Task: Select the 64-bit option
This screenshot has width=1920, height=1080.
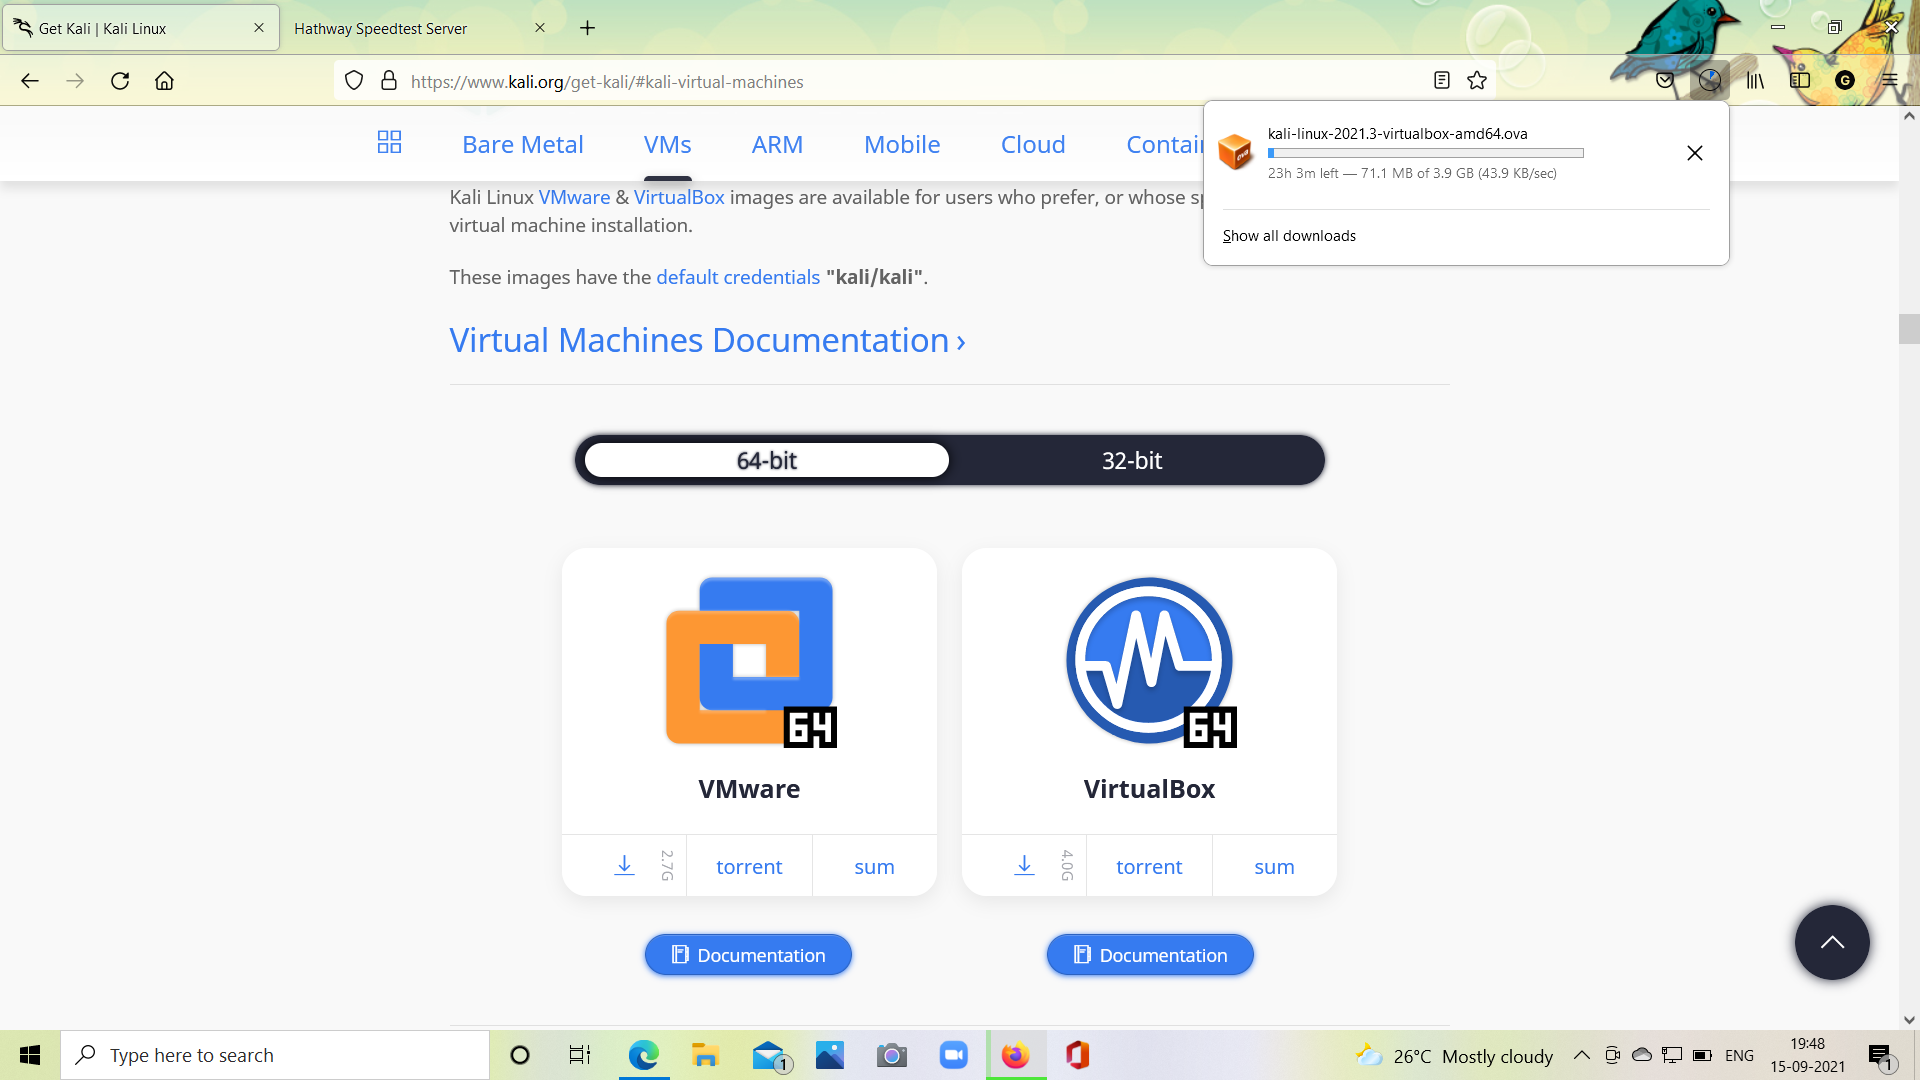Action: point(766,461)
